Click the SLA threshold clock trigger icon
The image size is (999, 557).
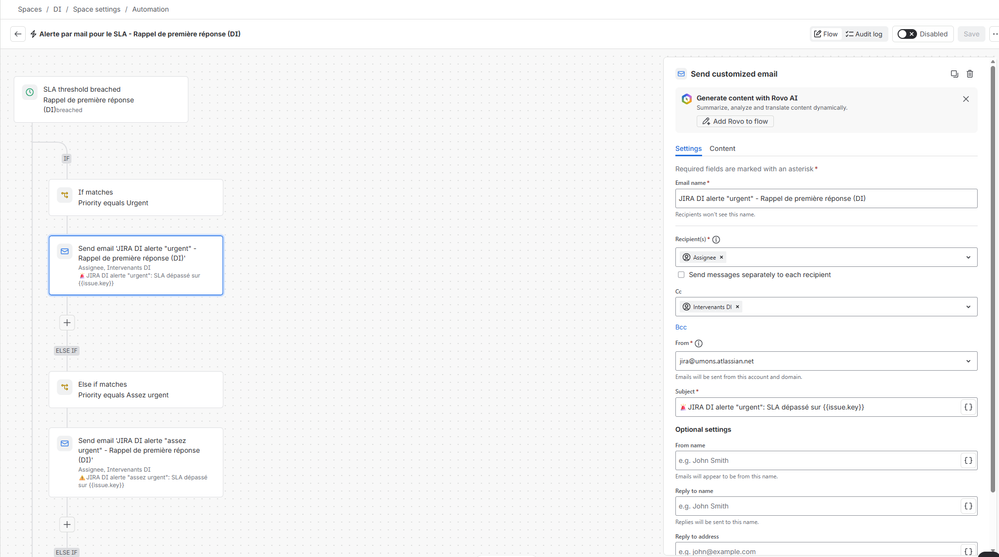tap(30, 92)
